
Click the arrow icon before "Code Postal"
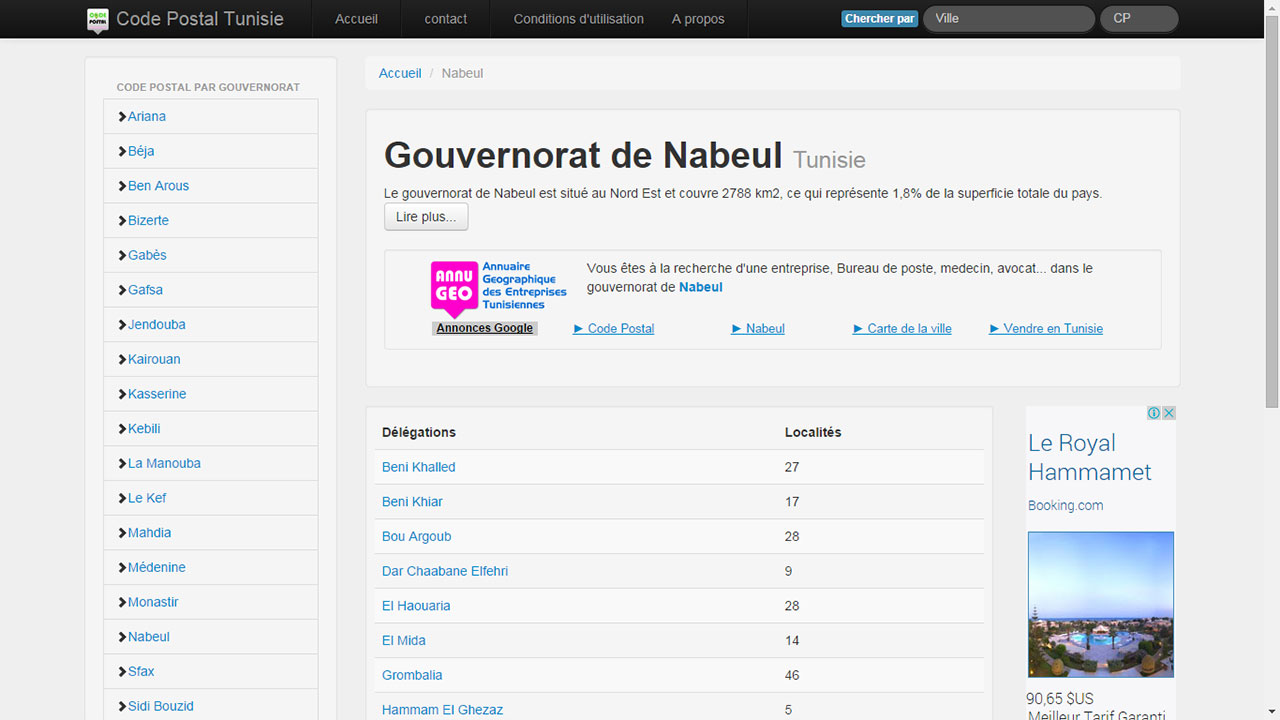[578, 328]
